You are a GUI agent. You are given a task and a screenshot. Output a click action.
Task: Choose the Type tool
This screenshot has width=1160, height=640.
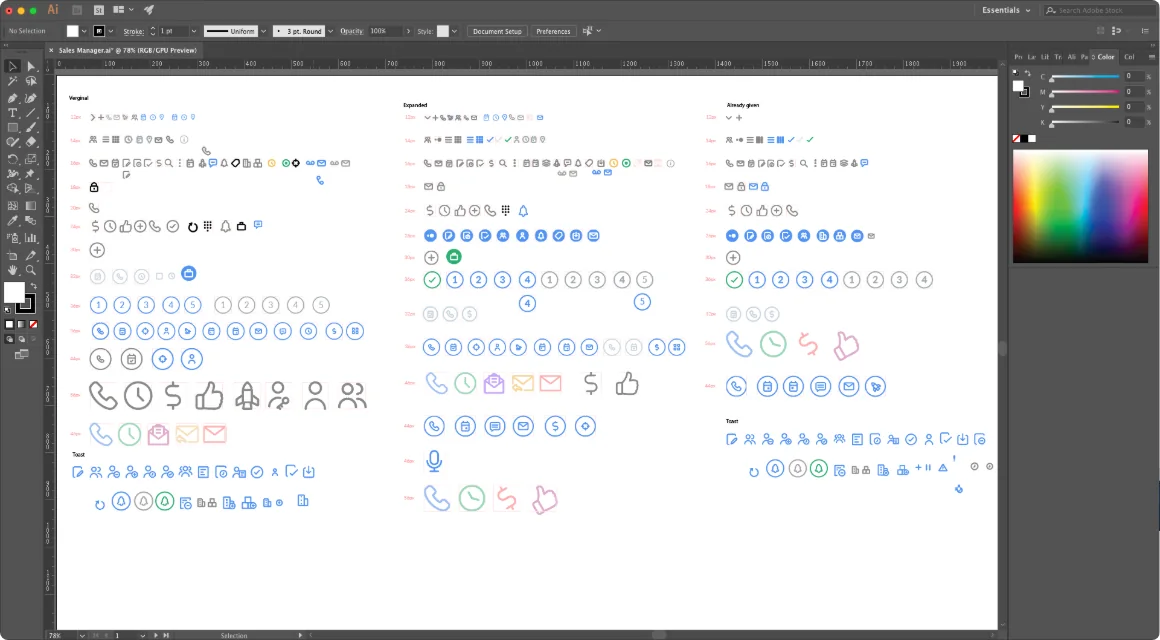click(x=13, y=113)
